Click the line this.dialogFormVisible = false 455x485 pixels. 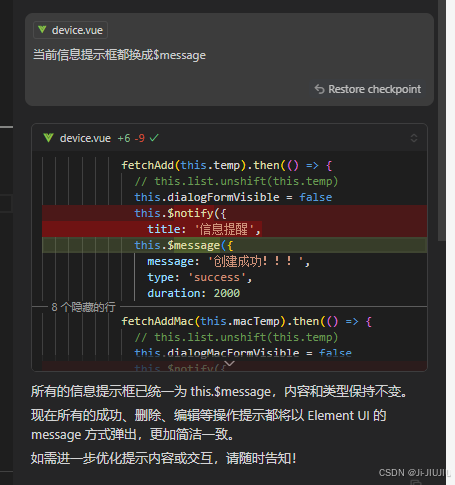233,197
